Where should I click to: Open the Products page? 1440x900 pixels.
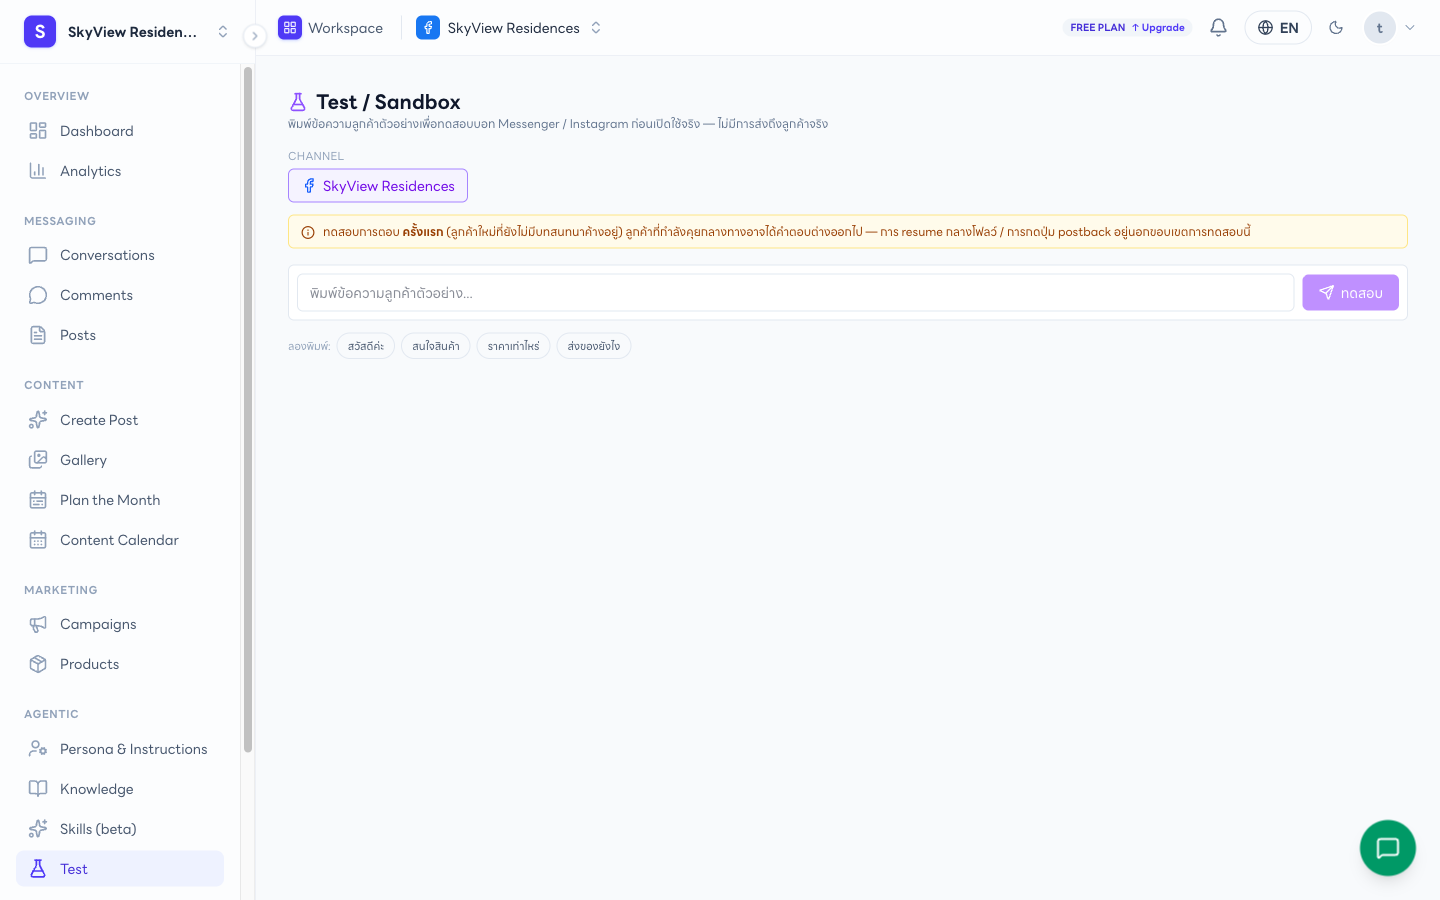pyautogui.click(x=120, y=664)
